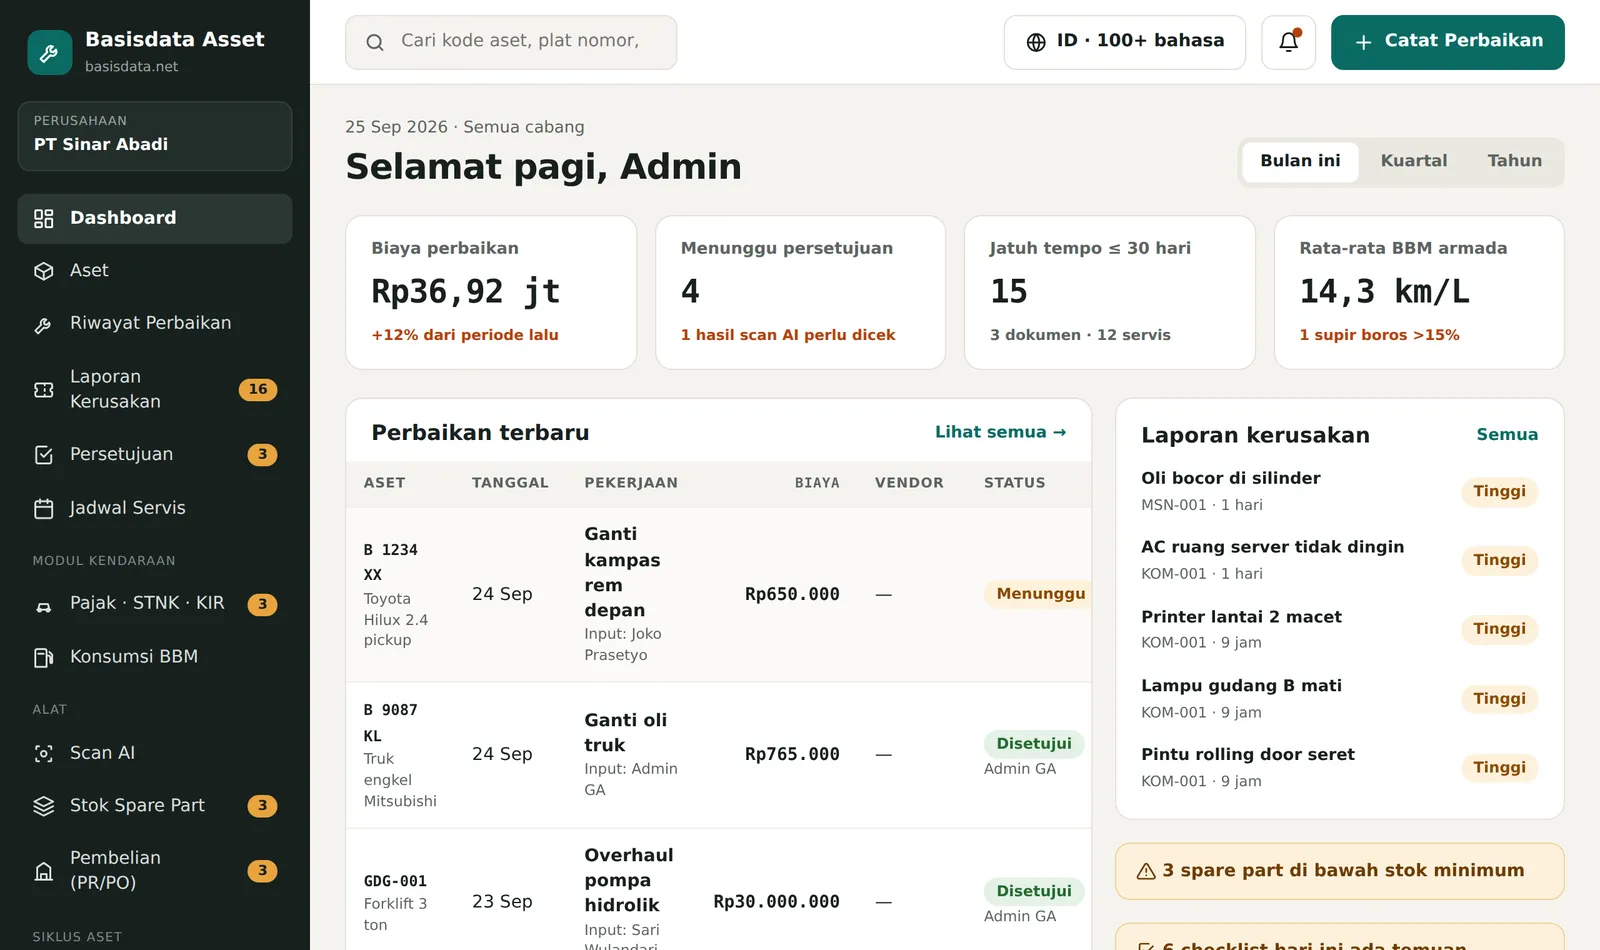Click Semua link in Laporan kerusakan
The height and width of the screenshot is (950, 1600).
1507,434
